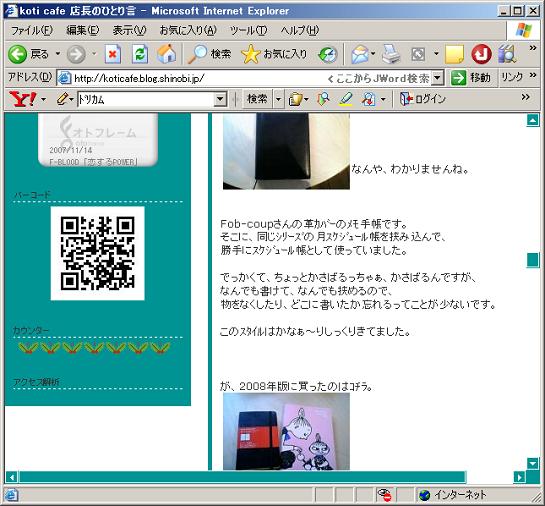Click the Windows logo throbber
545x506 pixels.
click(523, 31)
